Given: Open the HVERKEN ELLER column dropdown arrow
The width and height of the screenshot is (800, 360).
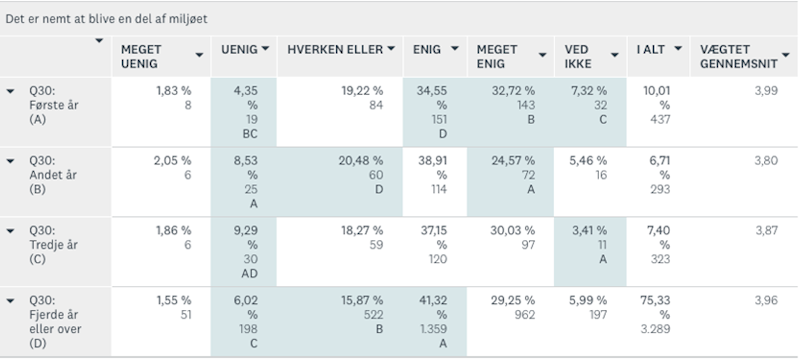Looking at the screenshot, I should pyautogui.click(x=391, y=49).
